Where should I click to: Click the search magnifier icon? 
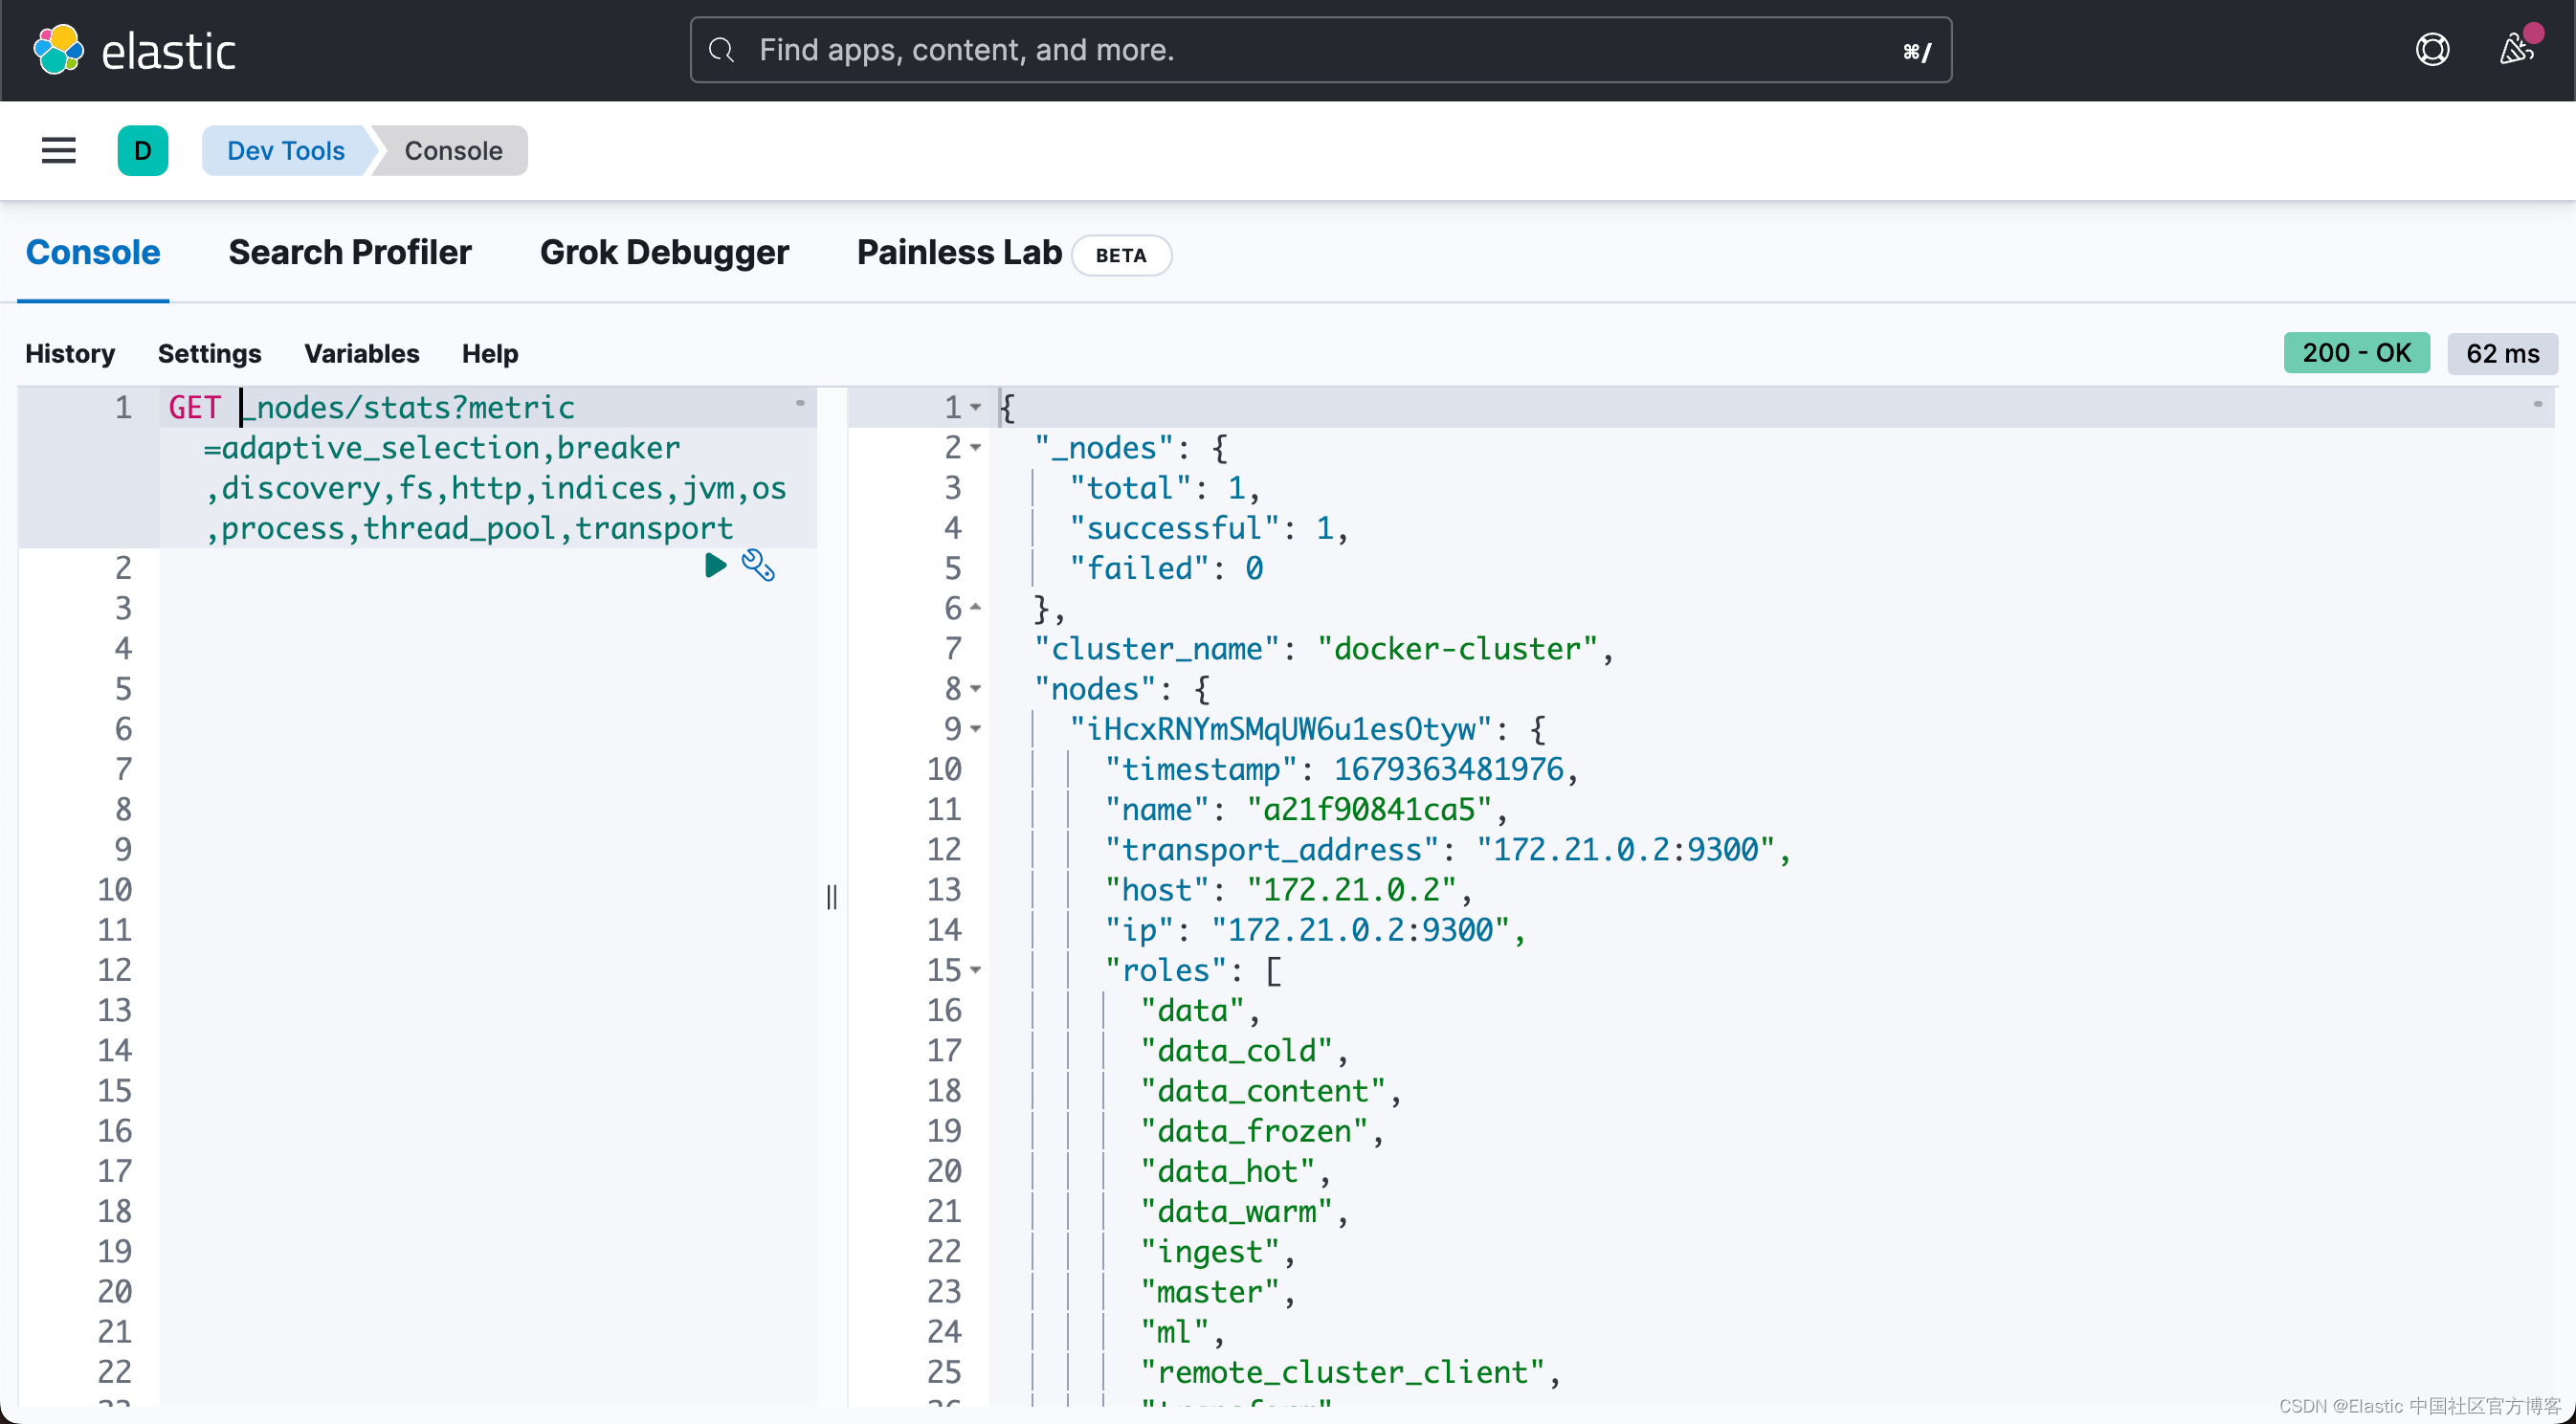point(721,50)
